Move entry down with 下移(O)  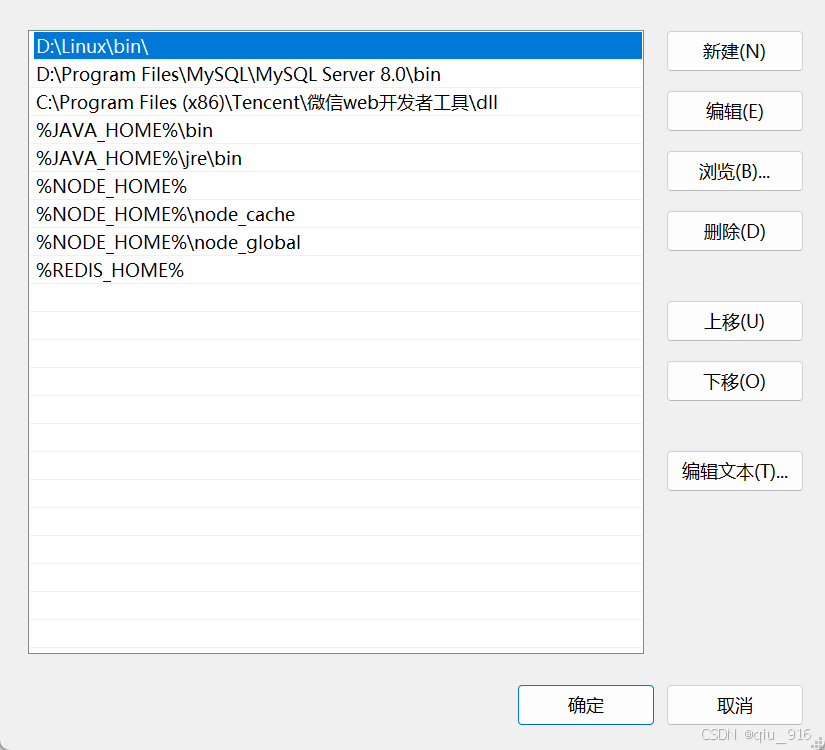734,381
